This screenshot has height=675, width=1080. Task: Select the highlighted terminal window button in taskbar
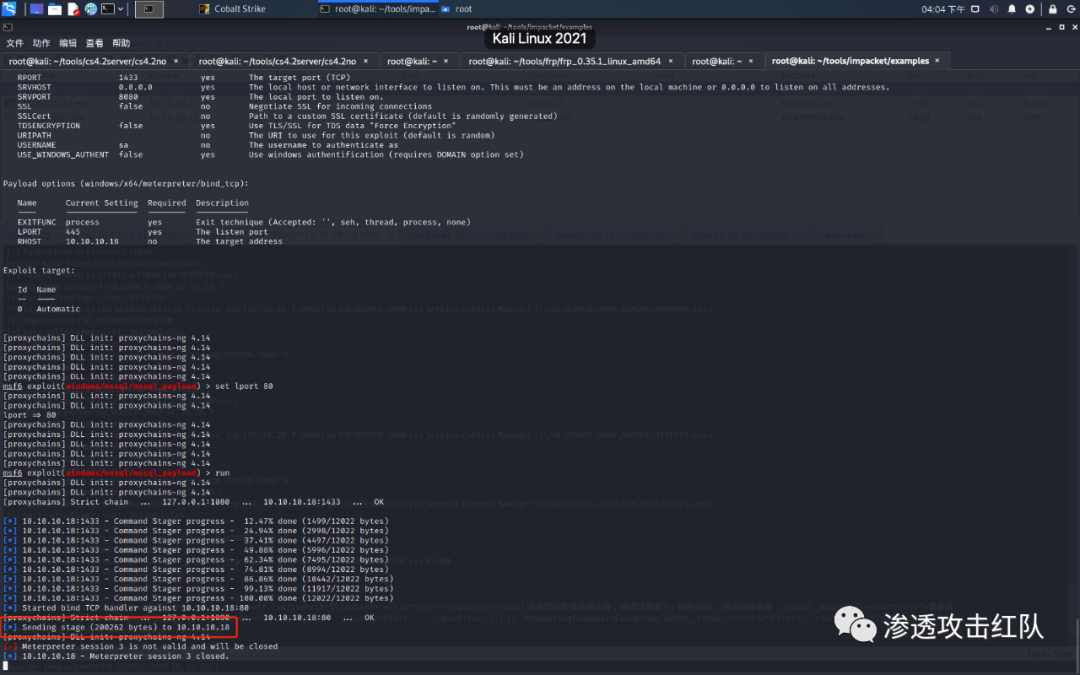149,9
